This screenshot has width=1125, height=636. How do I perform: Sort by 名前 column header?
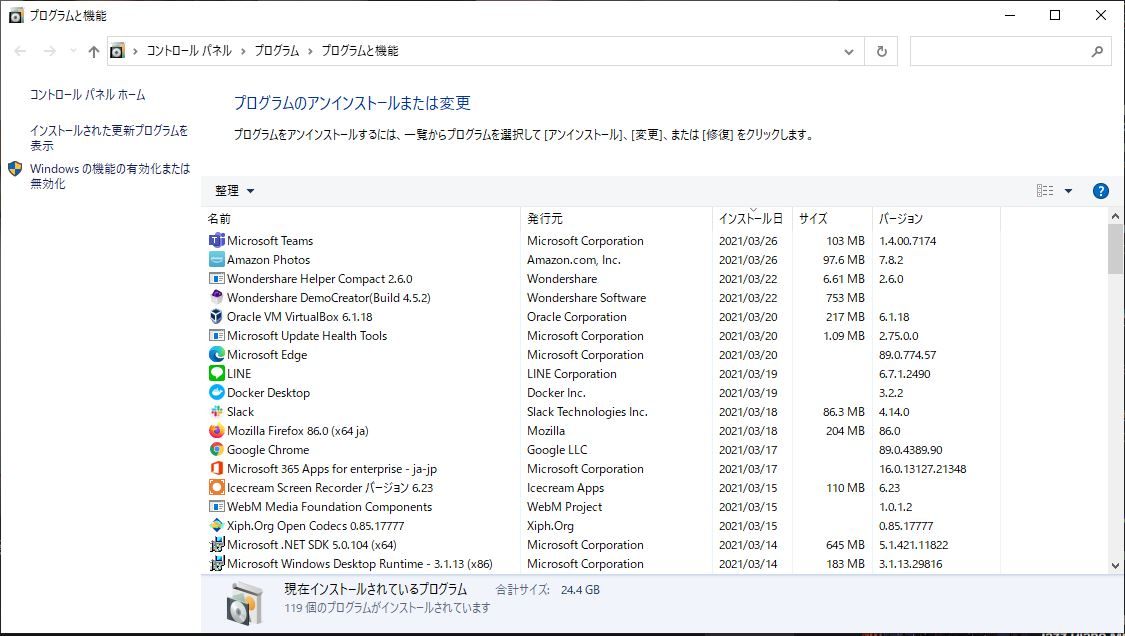[361, 218]
